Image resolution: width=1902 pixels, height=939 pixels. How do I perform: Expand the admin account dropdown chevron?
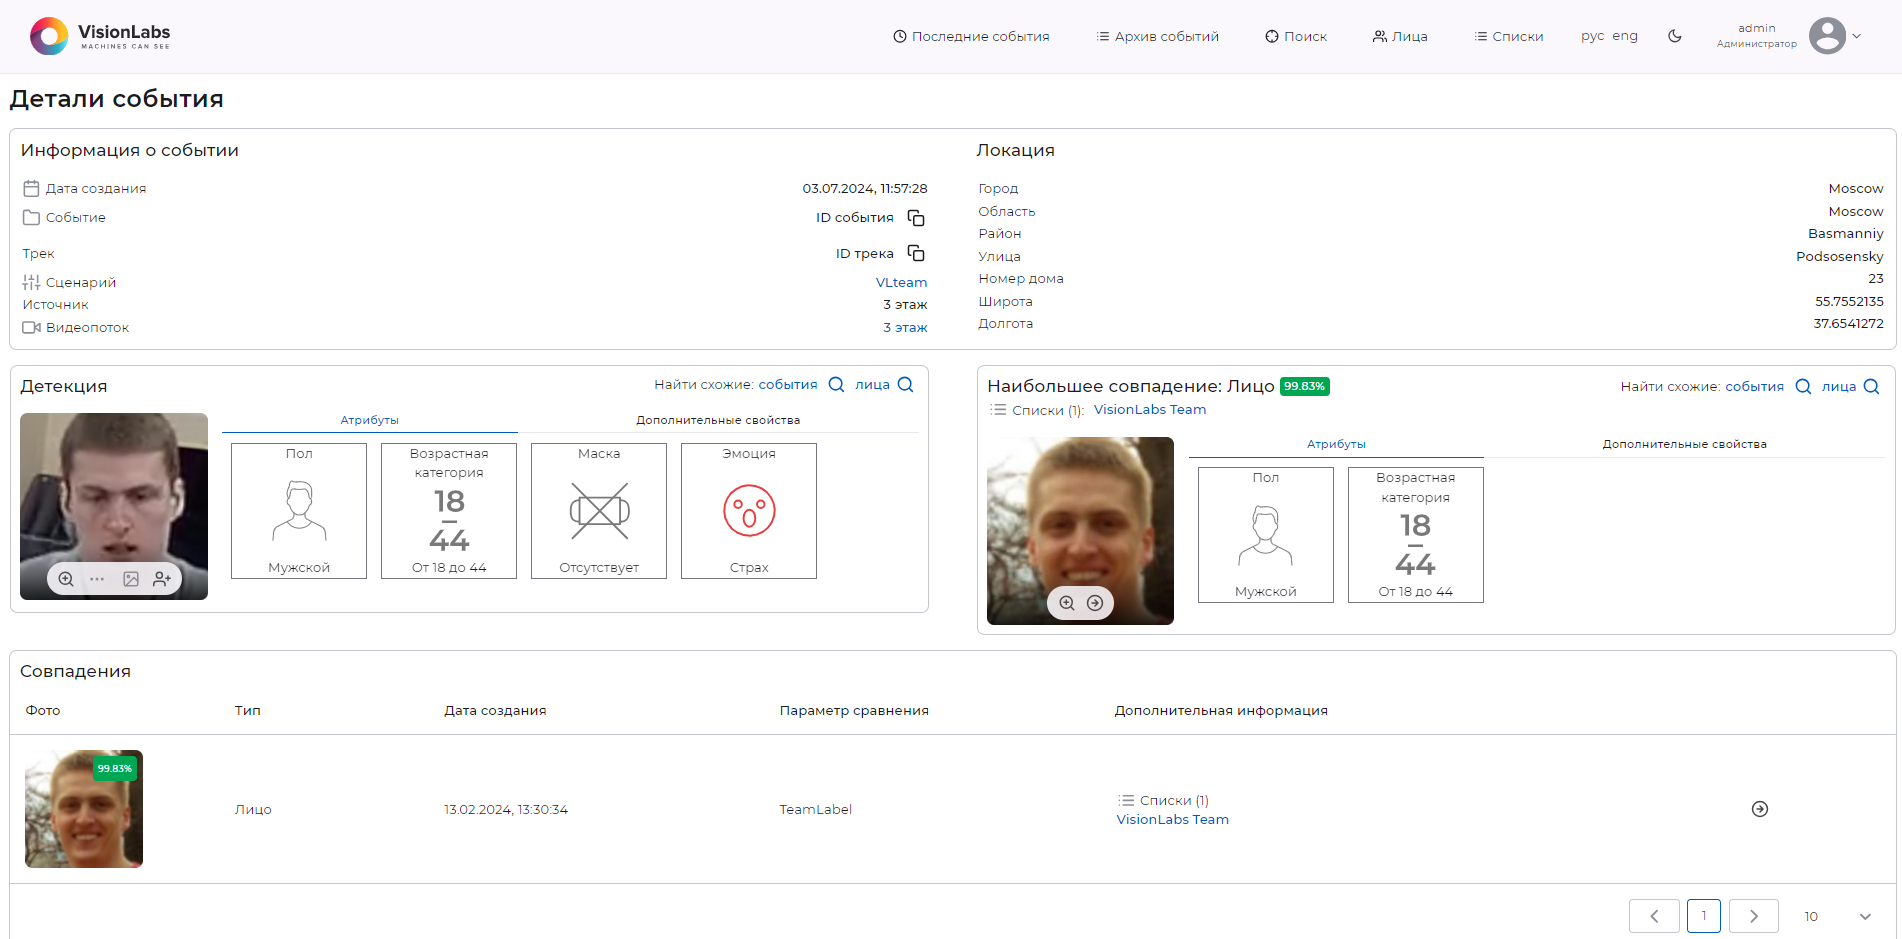coord(1857,36)
